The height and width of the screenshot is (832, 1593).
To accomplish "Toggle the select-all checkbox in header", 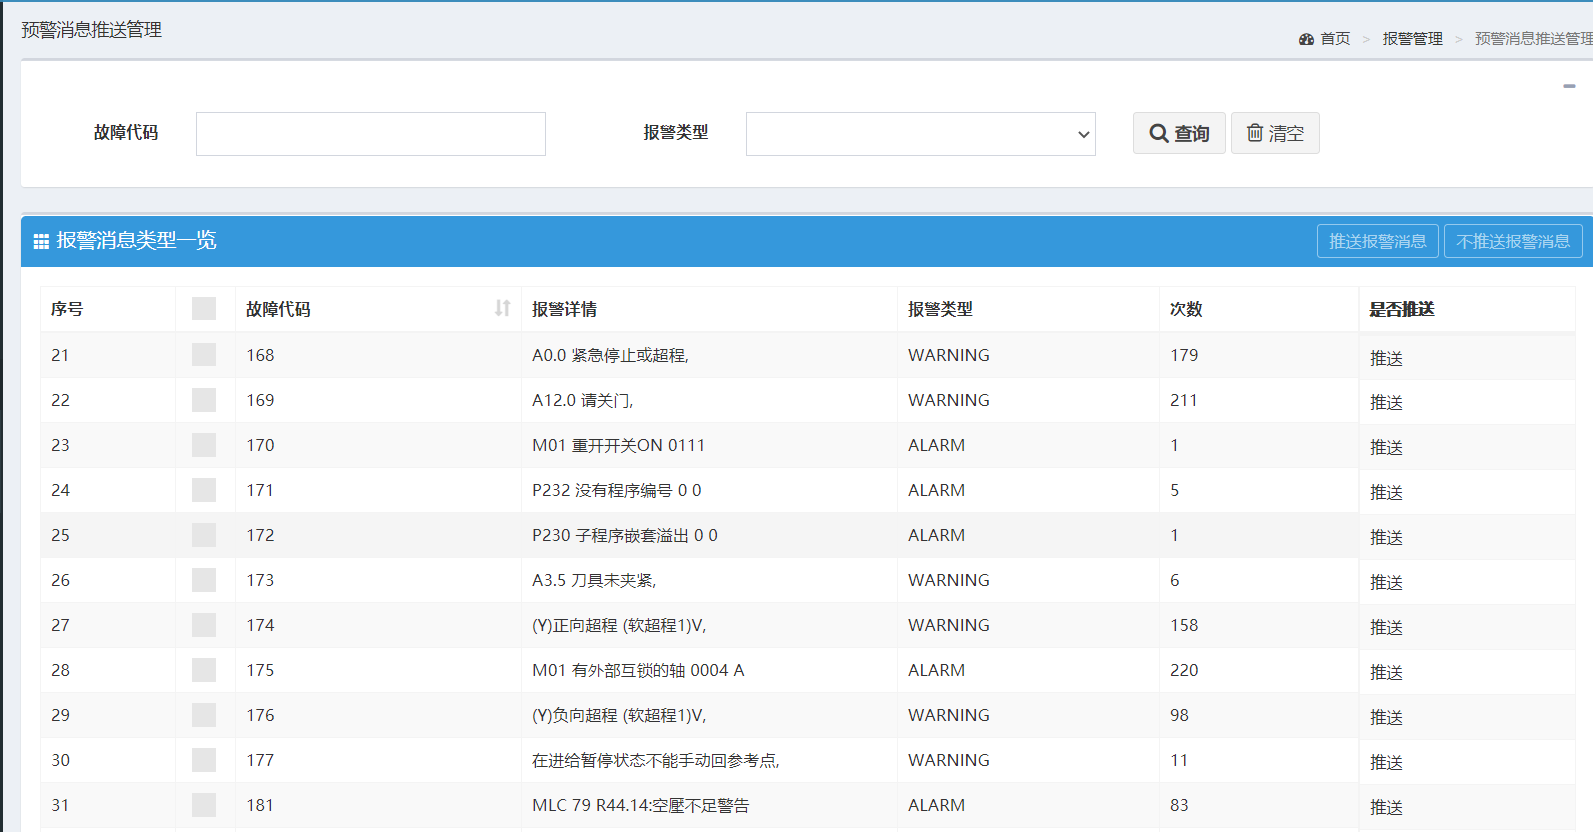I will pyautogui.click(x=204, y=308).
